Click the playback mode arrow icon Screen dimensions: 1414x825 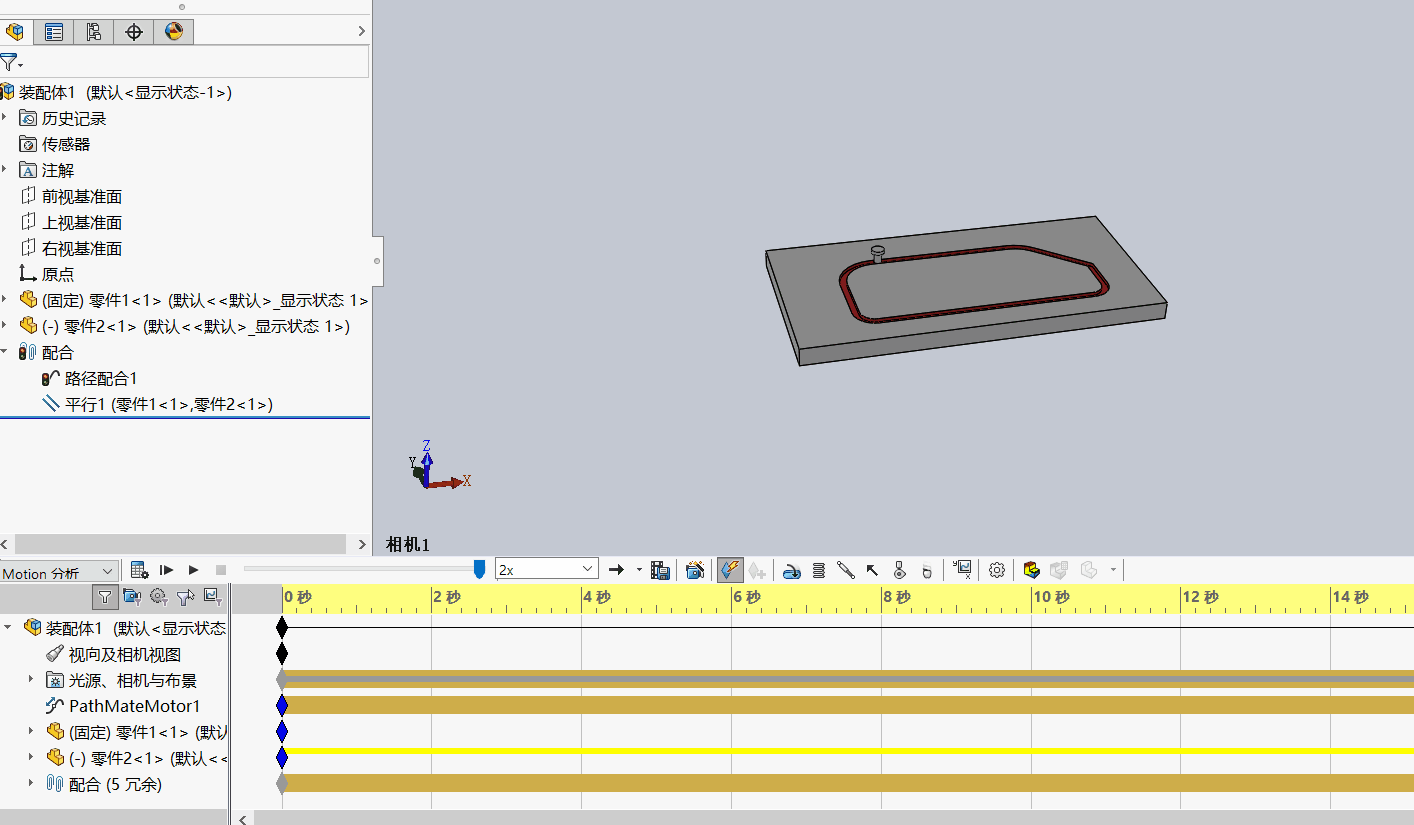coord(616,570)
